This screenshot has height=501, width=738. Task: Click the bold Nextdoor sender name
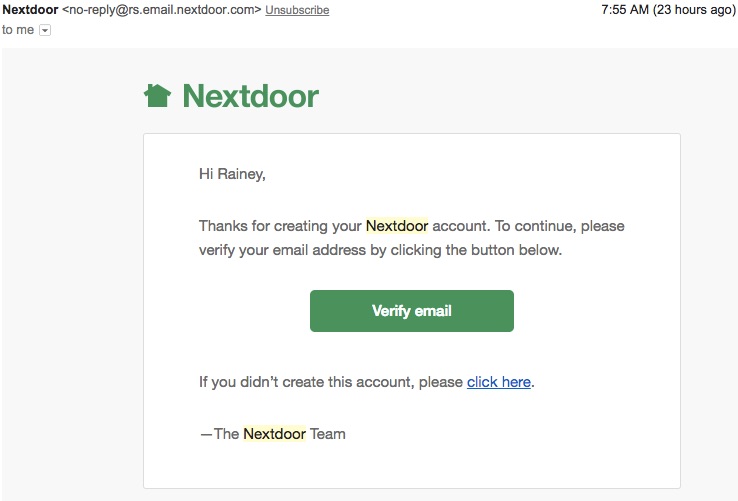[x=30, y=10]
